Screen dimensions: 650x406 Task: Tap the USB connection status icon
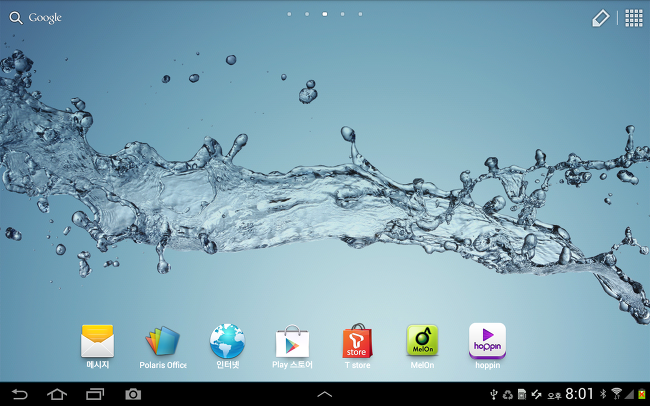(x=493, y=394)
